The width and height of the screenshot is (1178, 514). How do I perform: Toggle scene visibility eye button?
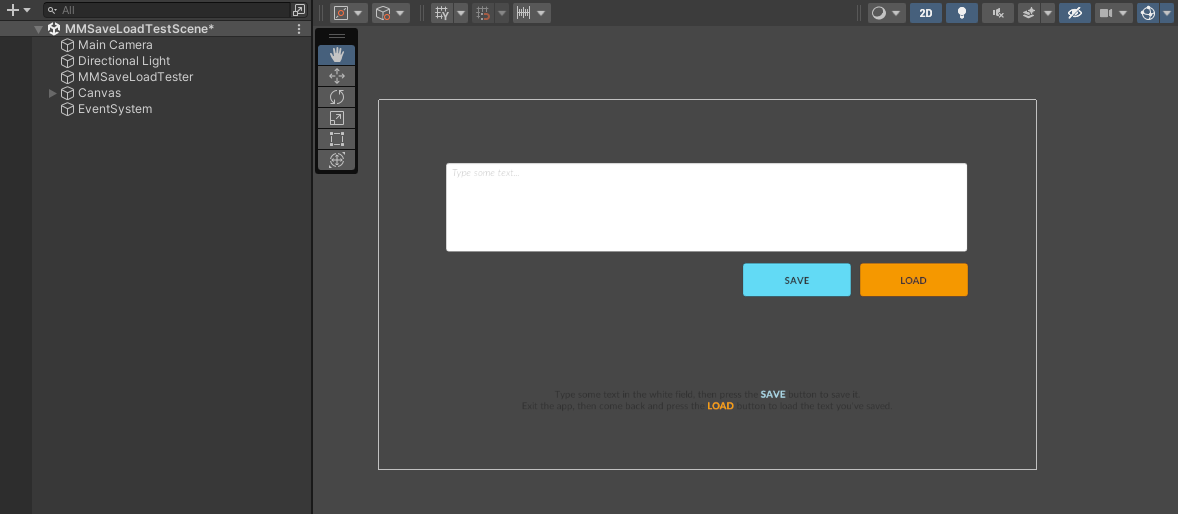1075,13
